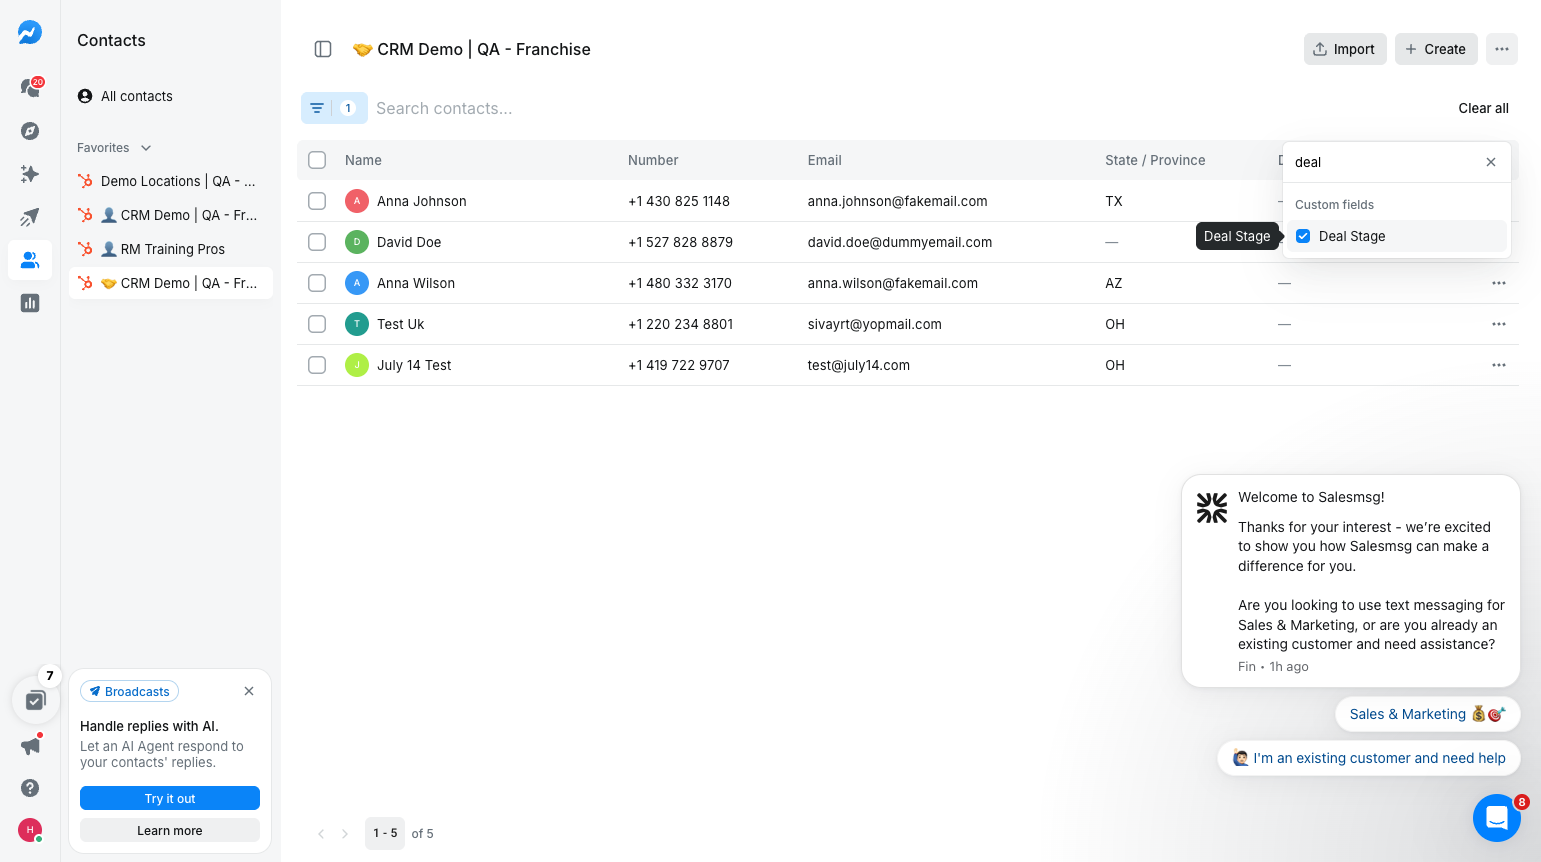Screen dimensions: 1541x862
Task: Tick the select-all checkbox in table header
Action: click(x=317, y=160)
